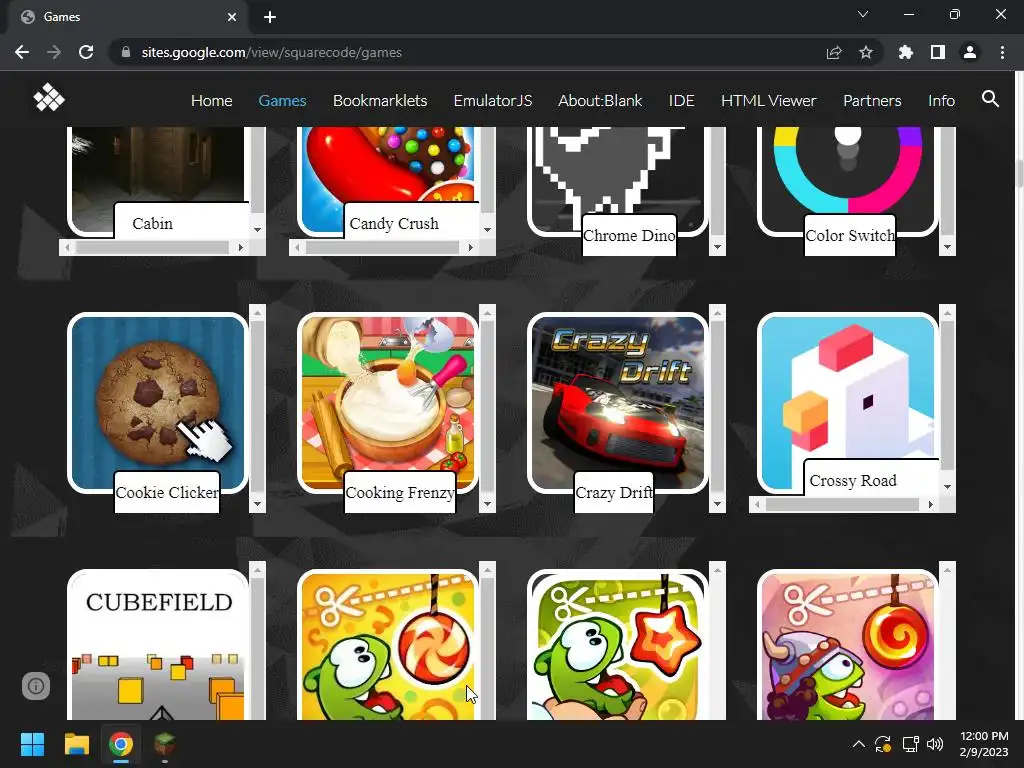
Task: Open the Info menu item
Action: click(x=941, y=101)
